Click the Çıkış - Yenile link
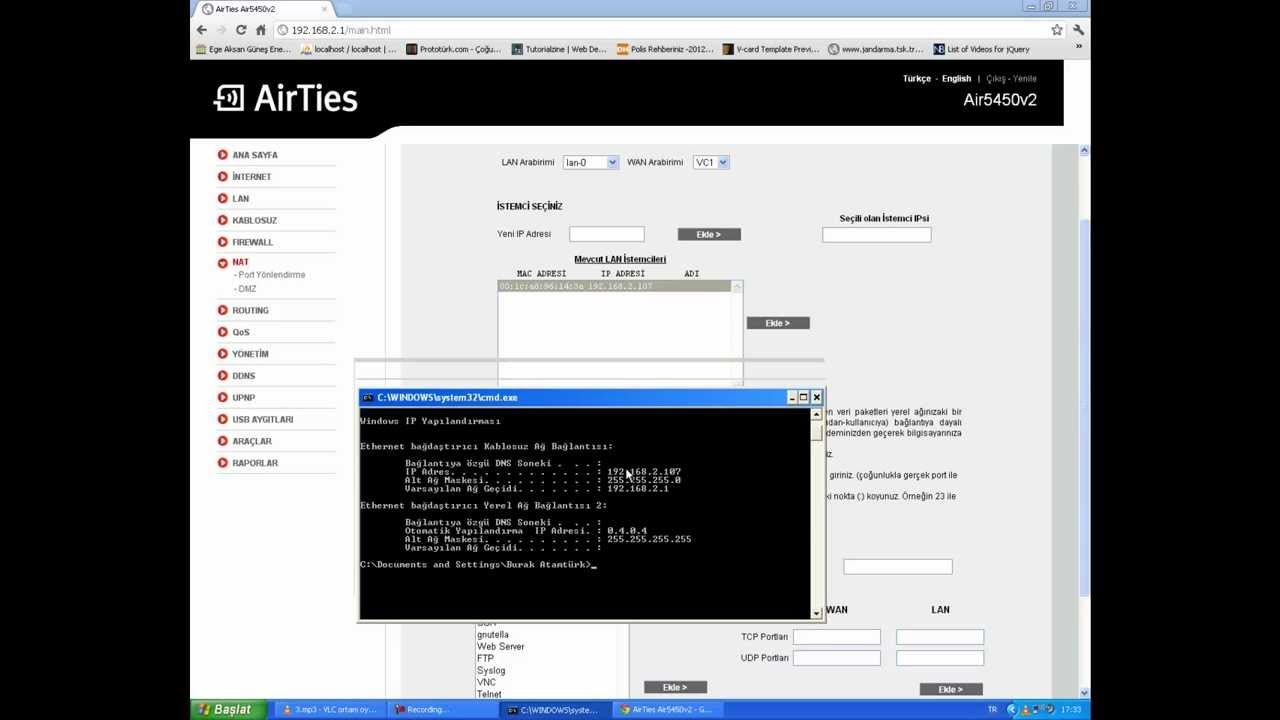 pyautogui.click(x=1011, y=79)
